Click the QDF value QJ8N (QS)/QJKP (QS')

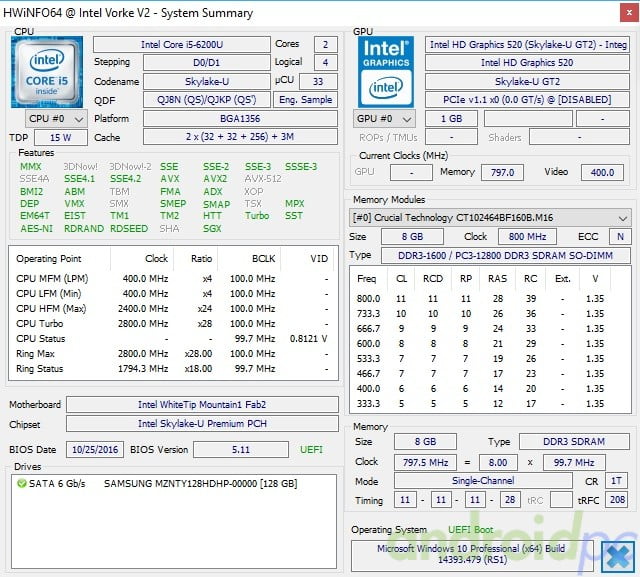pyautogui.click(x=206, y=100)
